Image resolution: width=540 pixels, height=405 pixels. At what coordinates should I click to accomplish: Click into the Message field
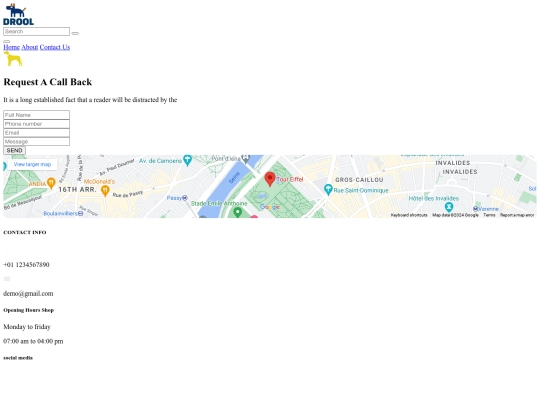(x=37, y=142)
